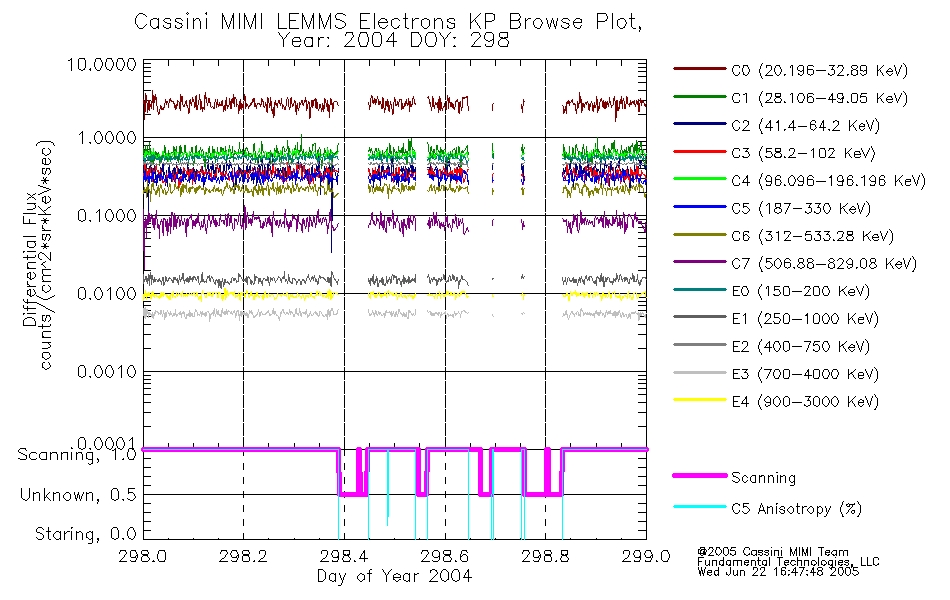
Task: Click the Scanning legend label
Action: click(x=763, y=478)
